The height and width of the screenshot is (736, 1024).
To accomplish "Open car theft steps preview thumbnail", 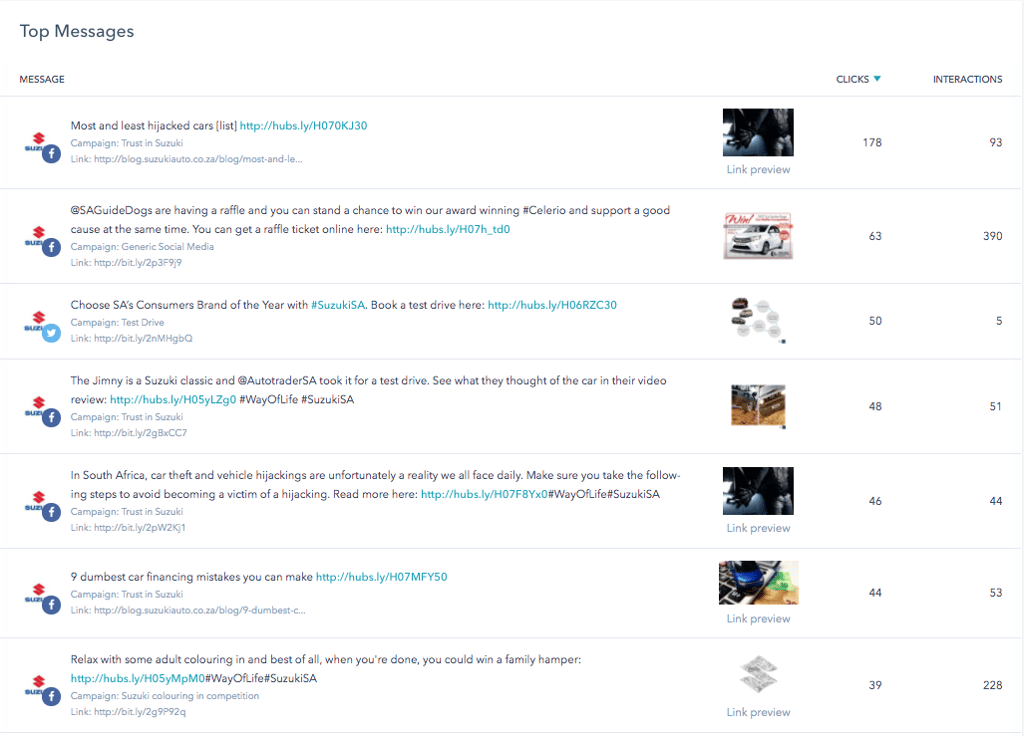I will 758,491.
